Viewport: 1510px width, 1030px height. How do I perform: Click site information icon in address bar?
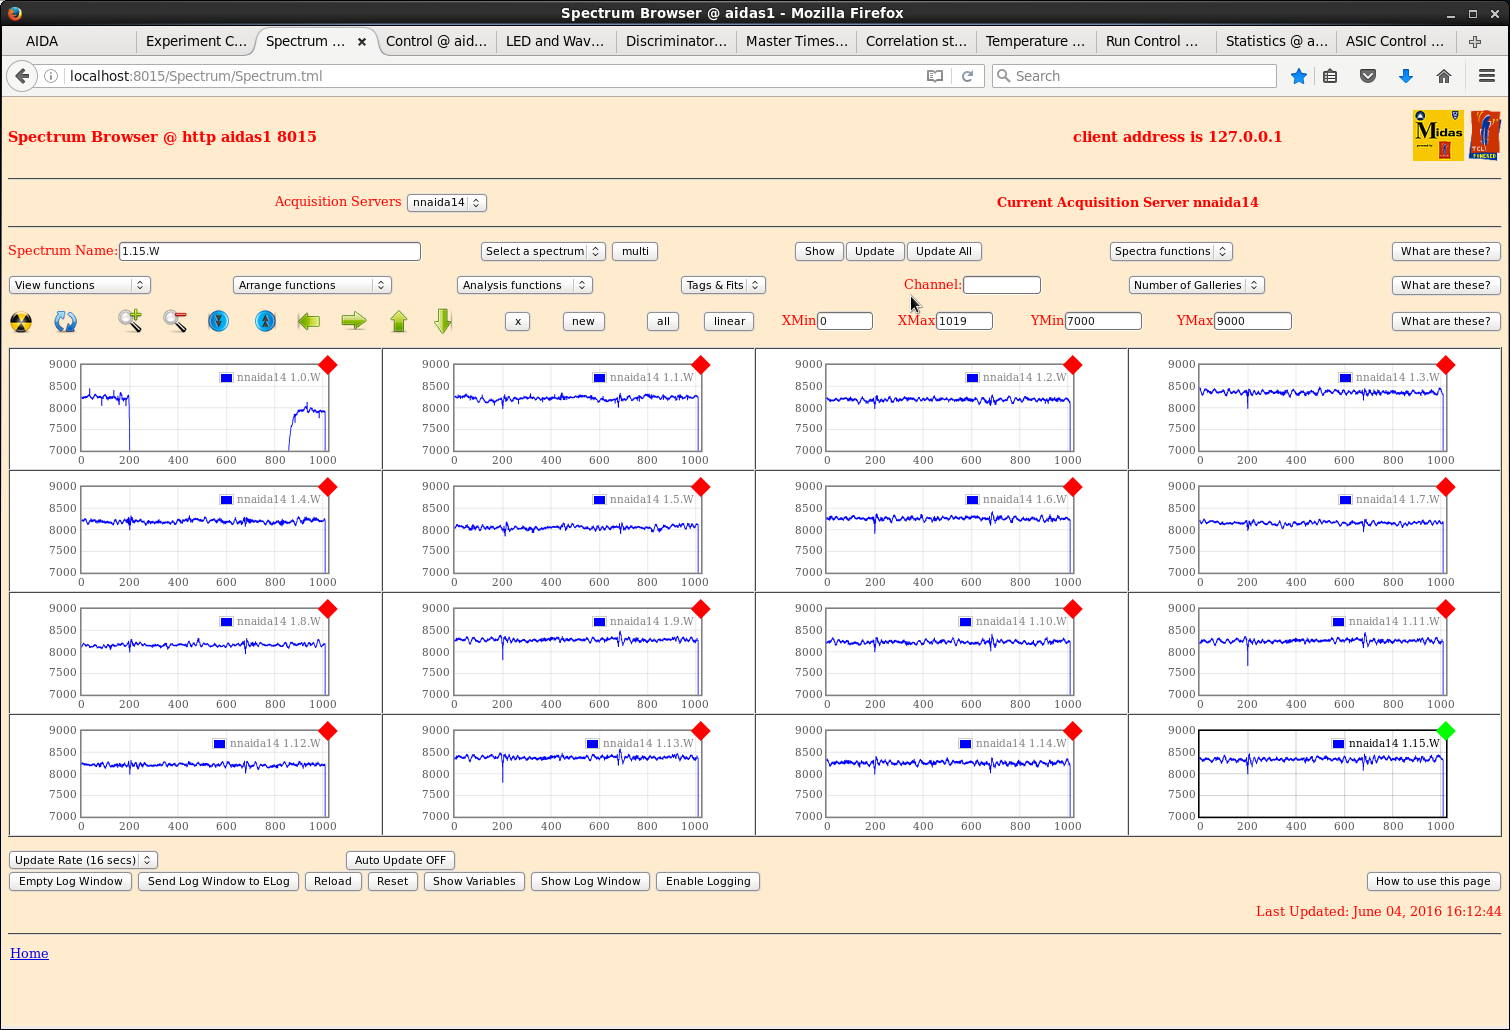click(x=50, y=76)
